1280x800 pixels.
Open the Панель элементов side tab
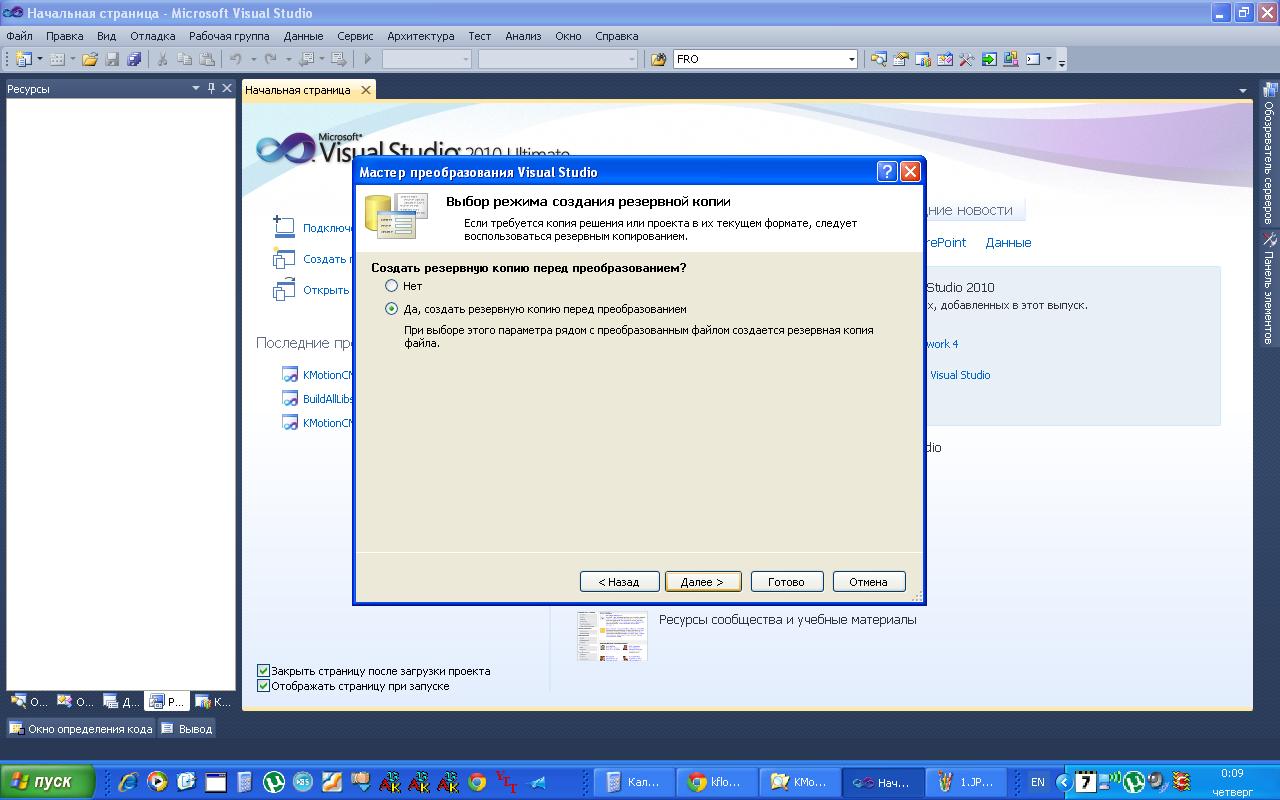point(1269,289)
